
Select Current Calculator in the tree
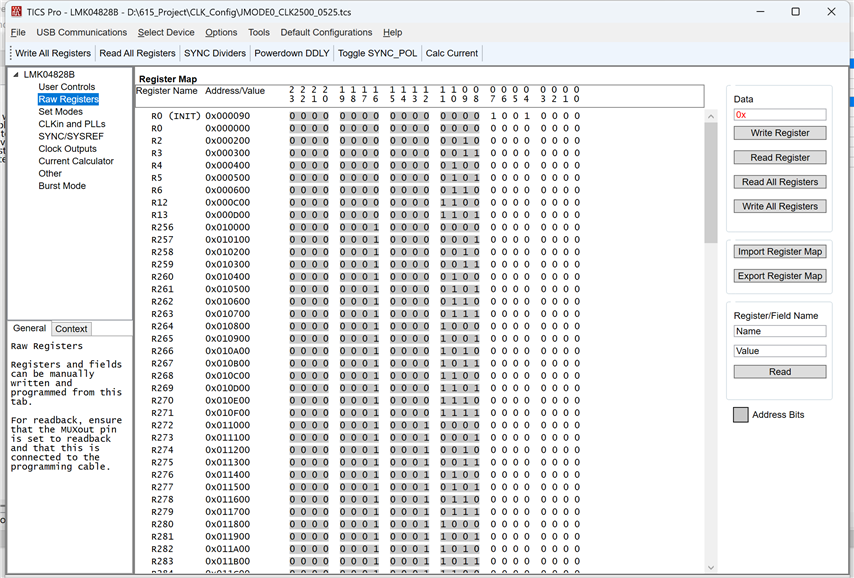coord(76,161)
